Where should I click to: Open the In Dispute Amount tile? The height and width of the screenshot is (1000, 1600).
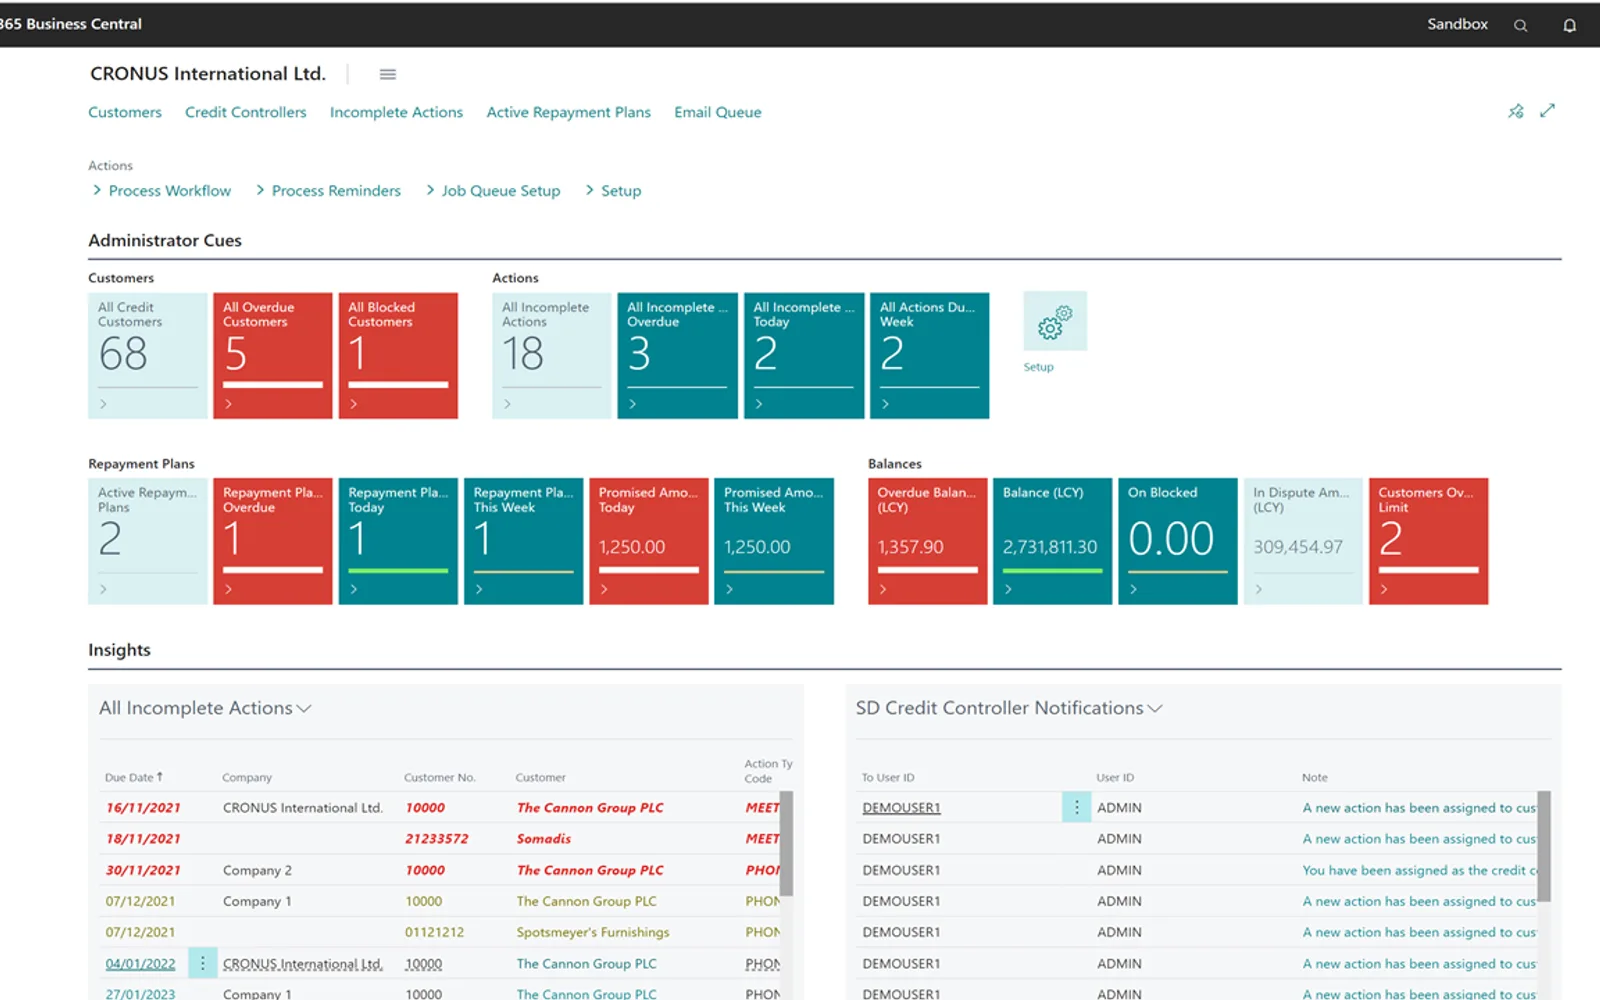[x=1303, y=541]
